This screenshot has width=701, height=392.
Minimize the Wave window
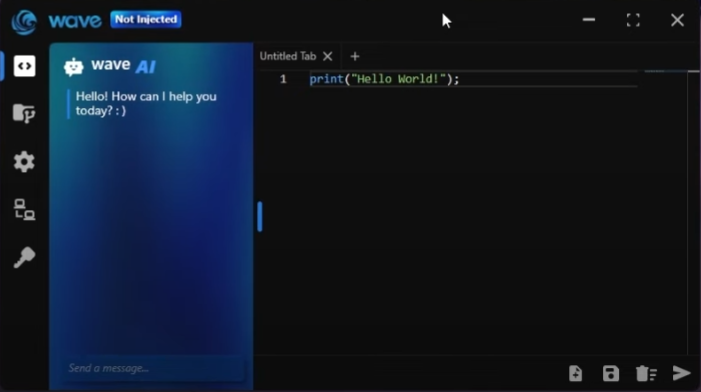tap(589, 20)
